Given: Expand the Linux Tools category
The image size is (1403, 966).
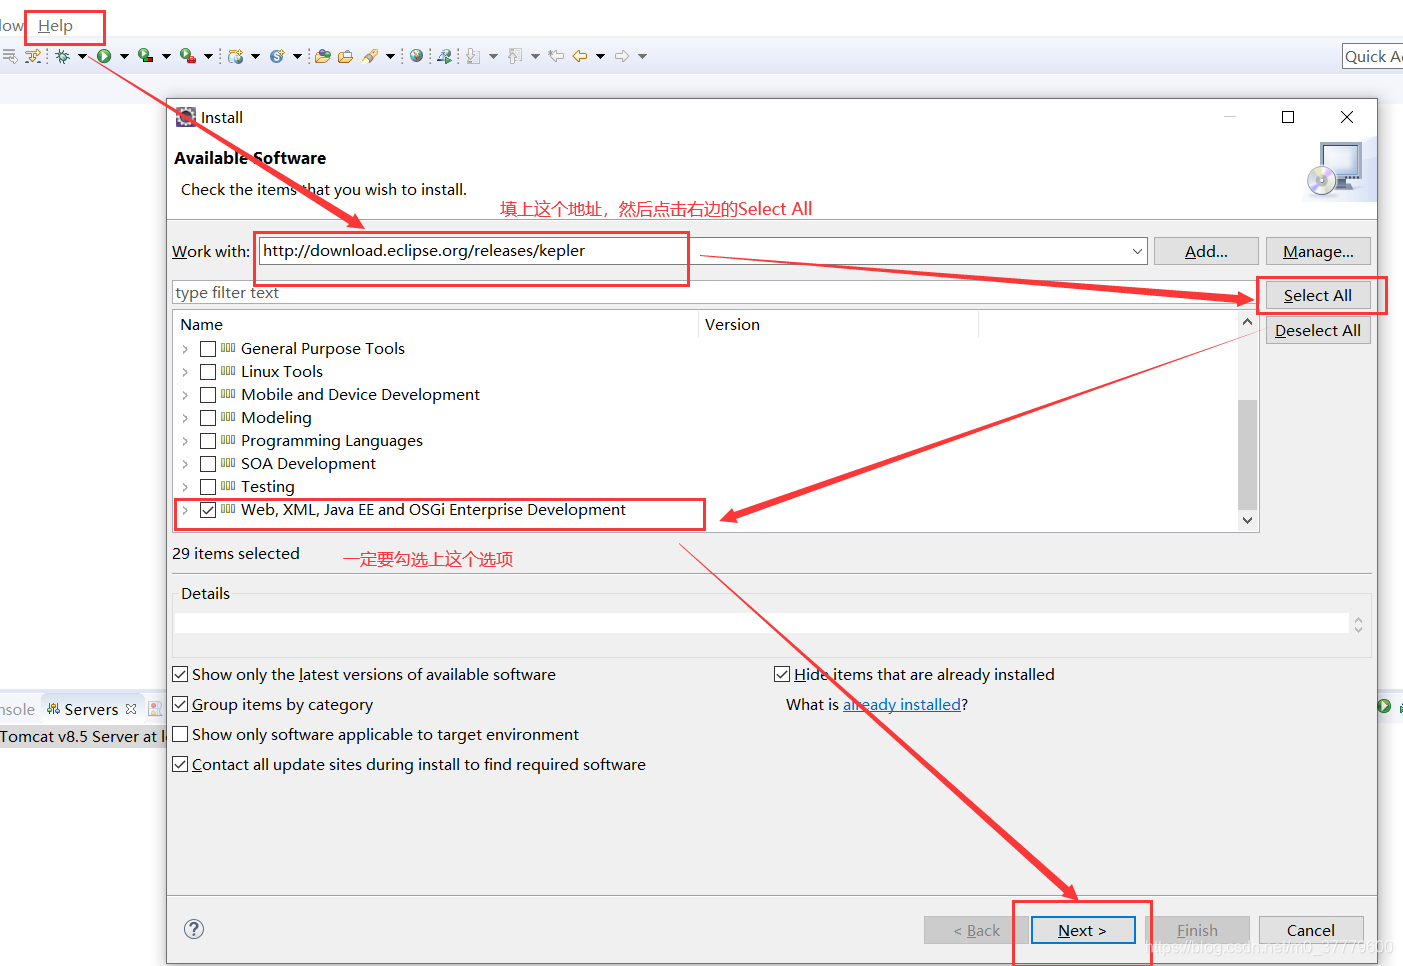Looking at the screenshot, I should pos(185,372).
